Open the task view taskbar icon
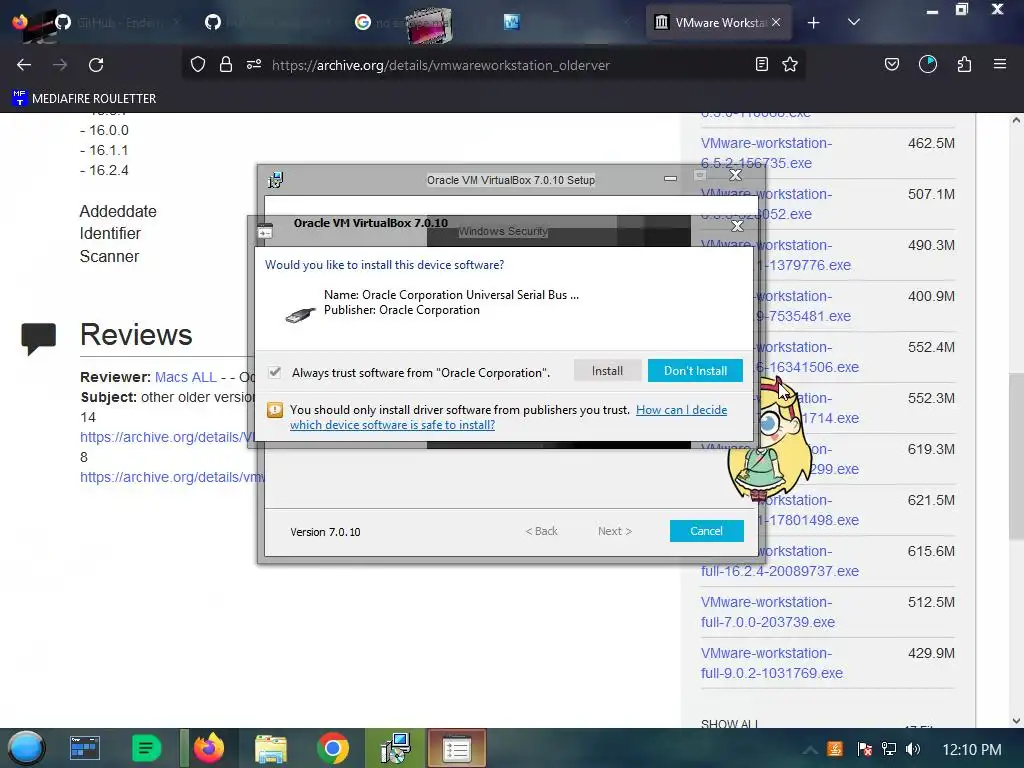The width and height of the screenshot is (1024, 768). click(85, 748)
